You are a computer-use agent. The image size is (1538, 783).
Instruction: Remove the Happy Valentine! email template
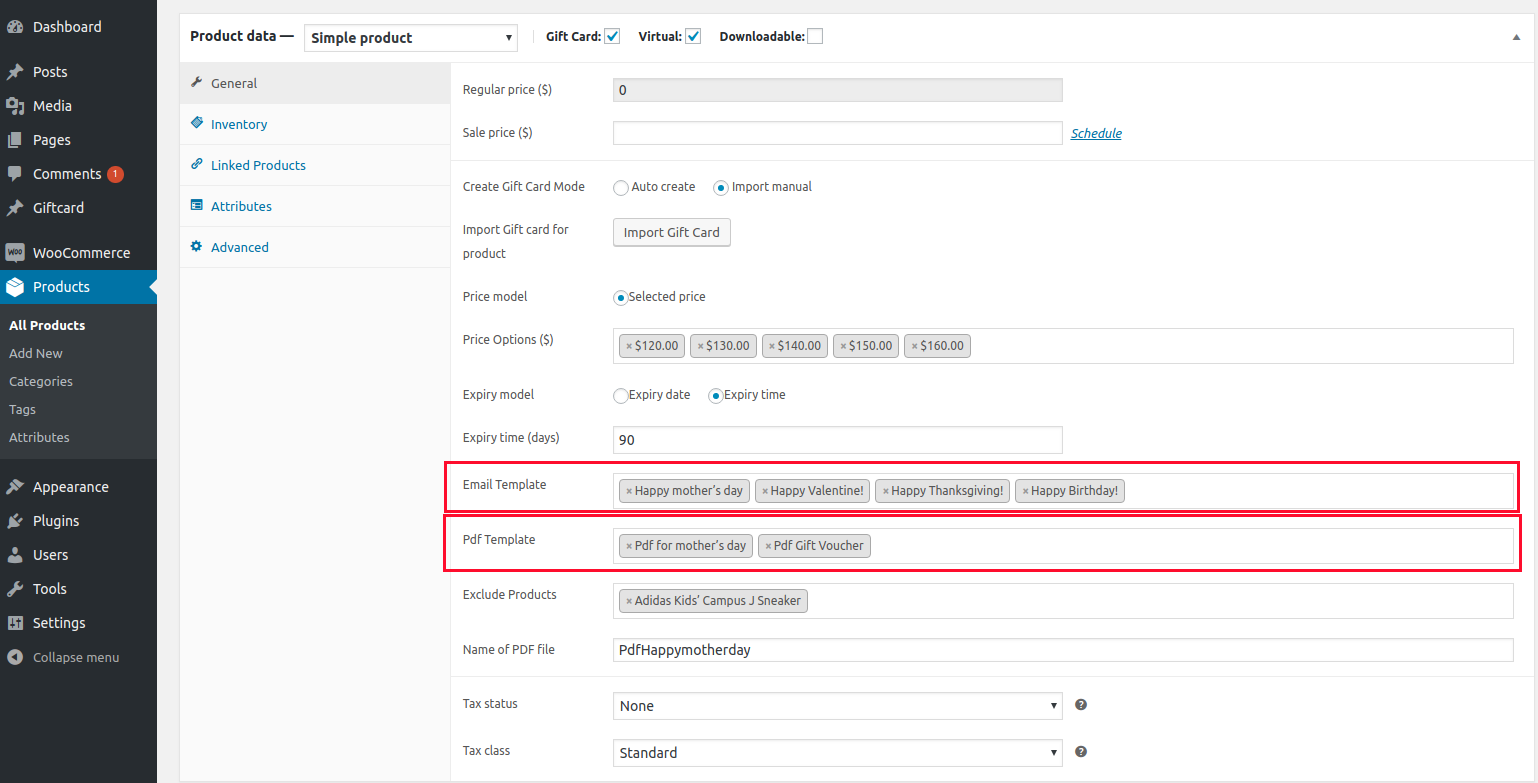coord(765,491)
